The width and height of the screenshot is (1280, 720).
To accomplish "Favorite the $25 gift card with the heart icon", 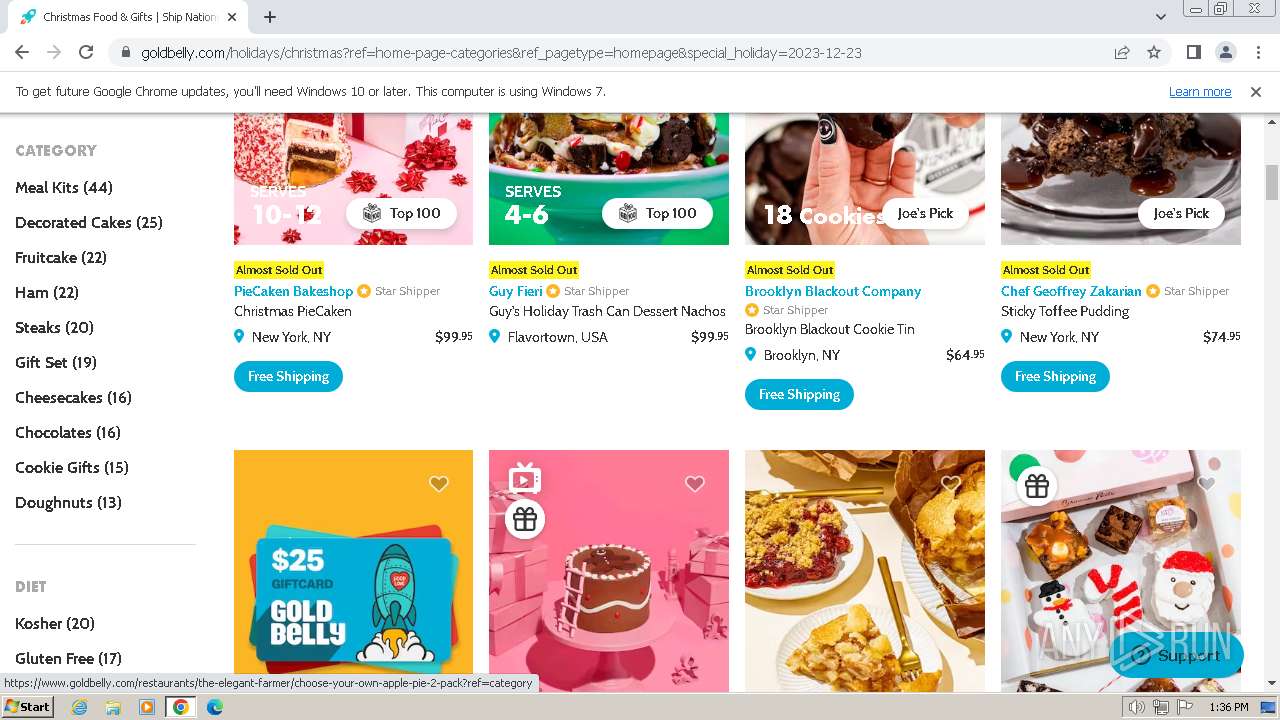I will pos(439,484).
